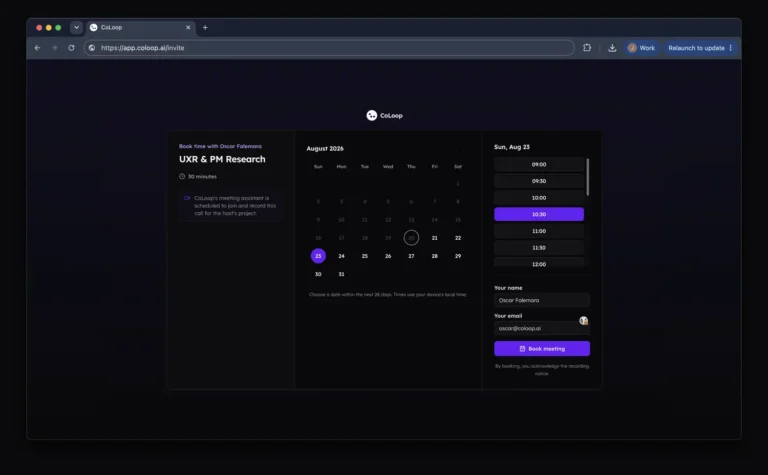Pick August 28 on the calendar
This screenshot has height=475, width=768.
coord(434,256)
